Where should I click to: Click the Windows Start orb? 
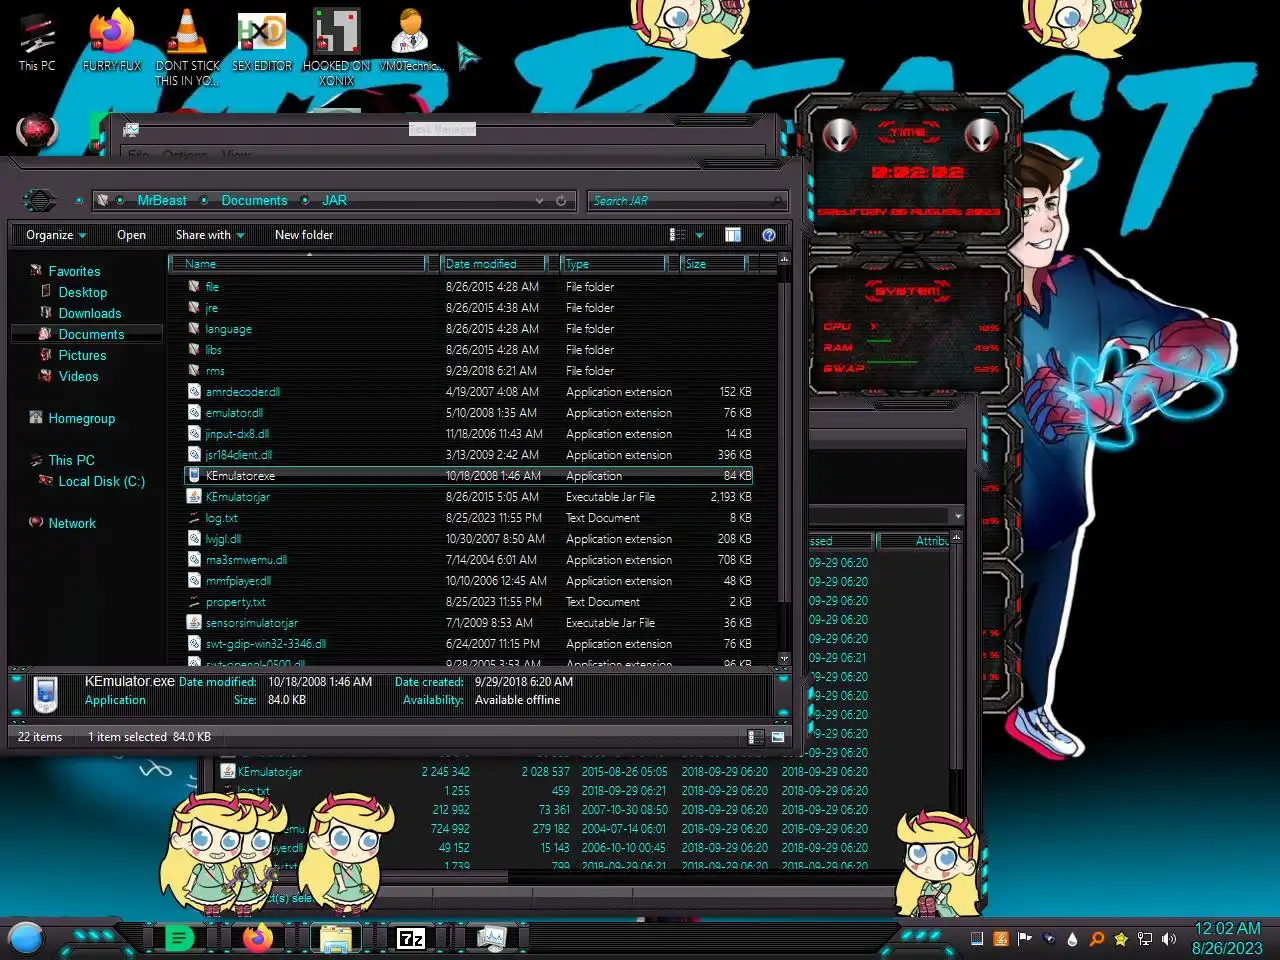tap(26, 938)
